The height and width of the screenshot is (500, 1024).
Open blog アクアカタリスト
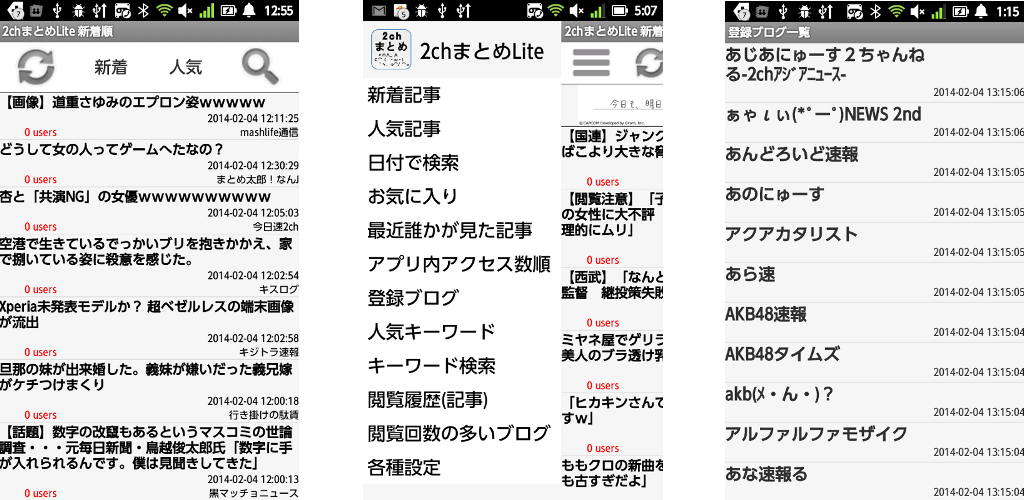(x=874, y=242)
